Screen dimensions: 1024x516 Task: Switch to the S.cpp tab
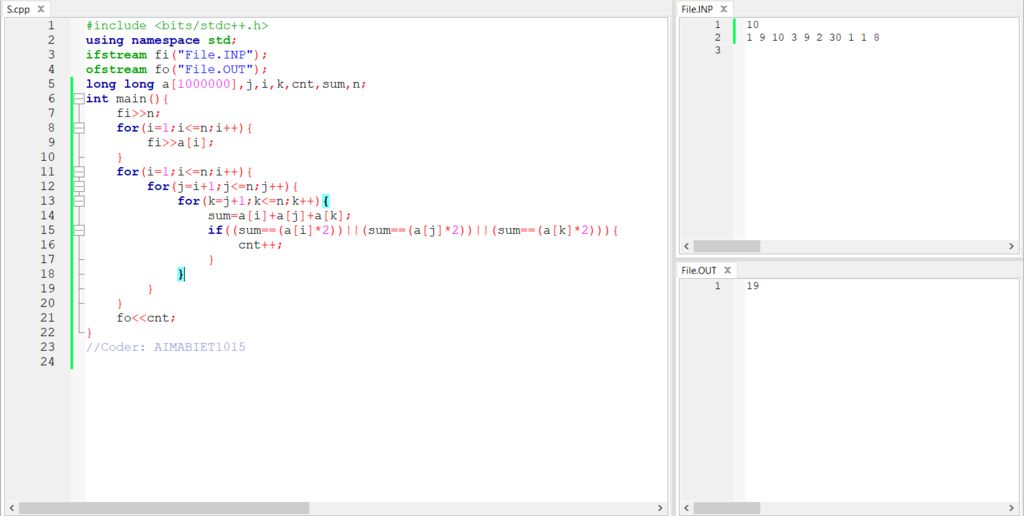(18, 9)
